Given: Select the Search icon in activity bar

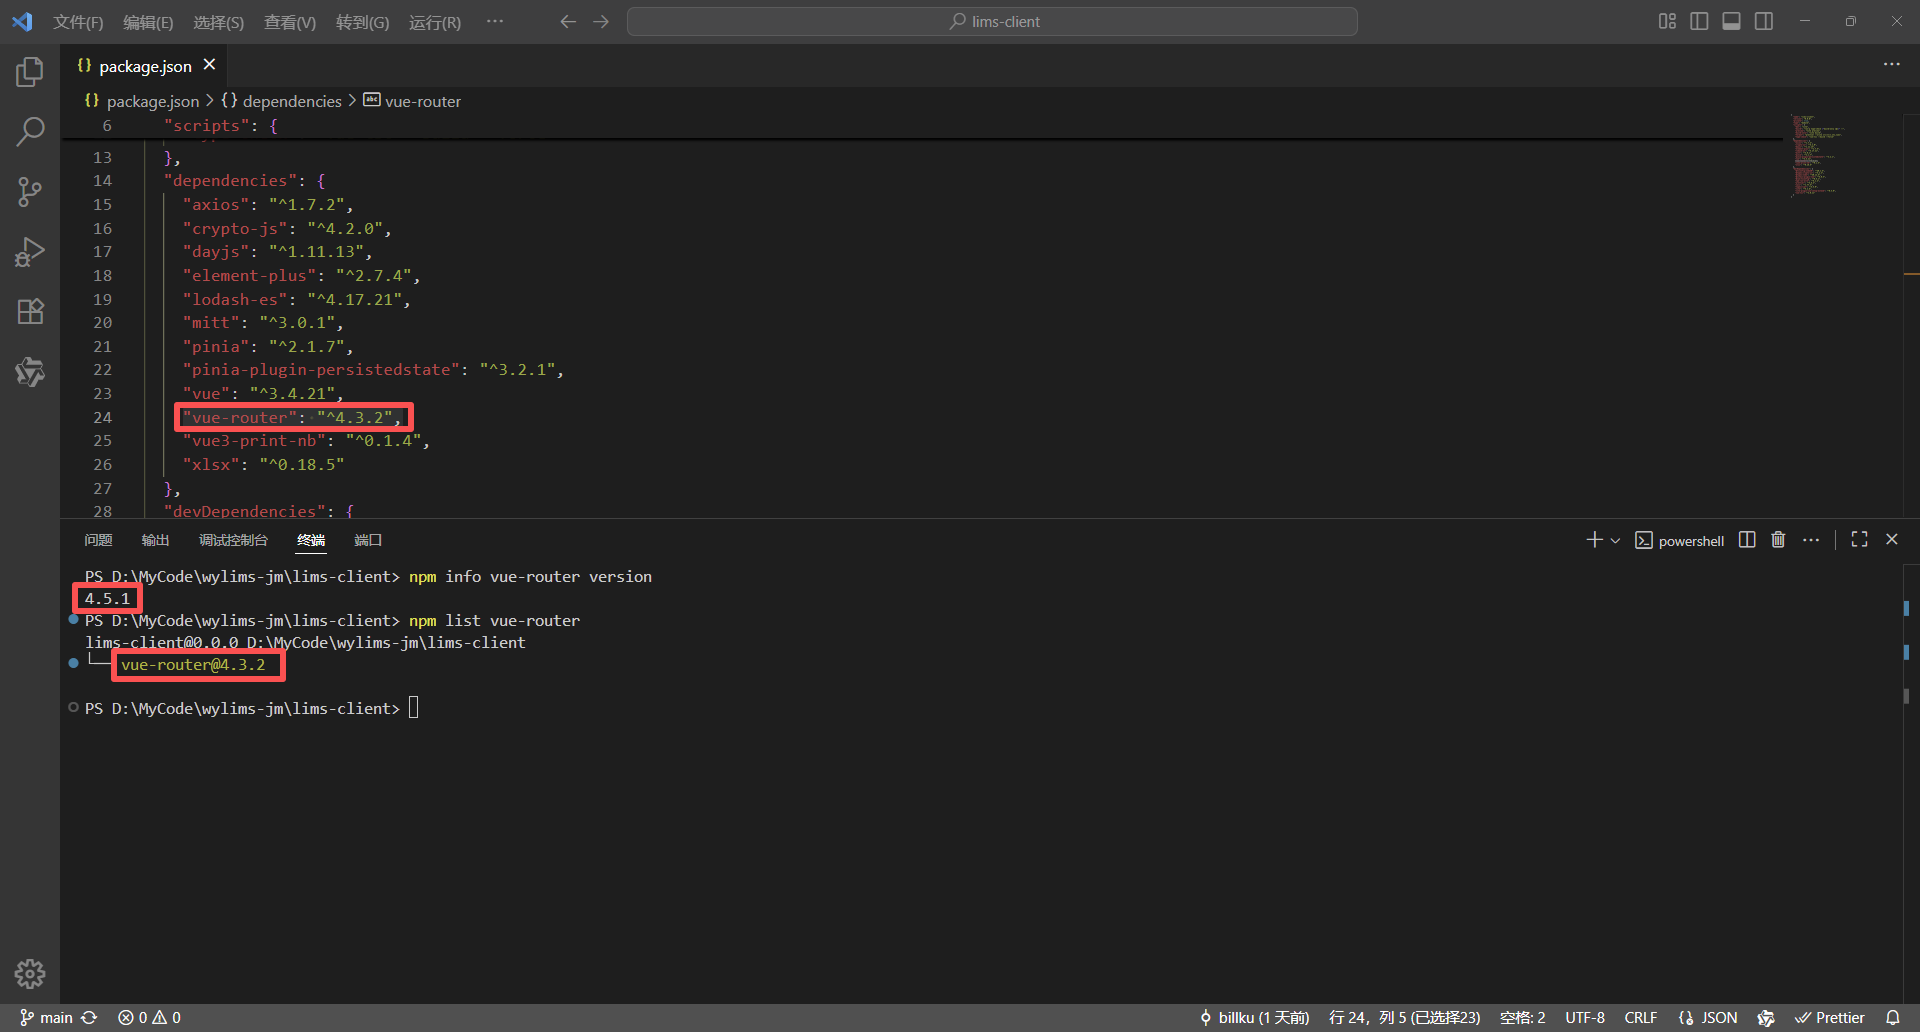Looking at the screenshot, I should (30, 131).
